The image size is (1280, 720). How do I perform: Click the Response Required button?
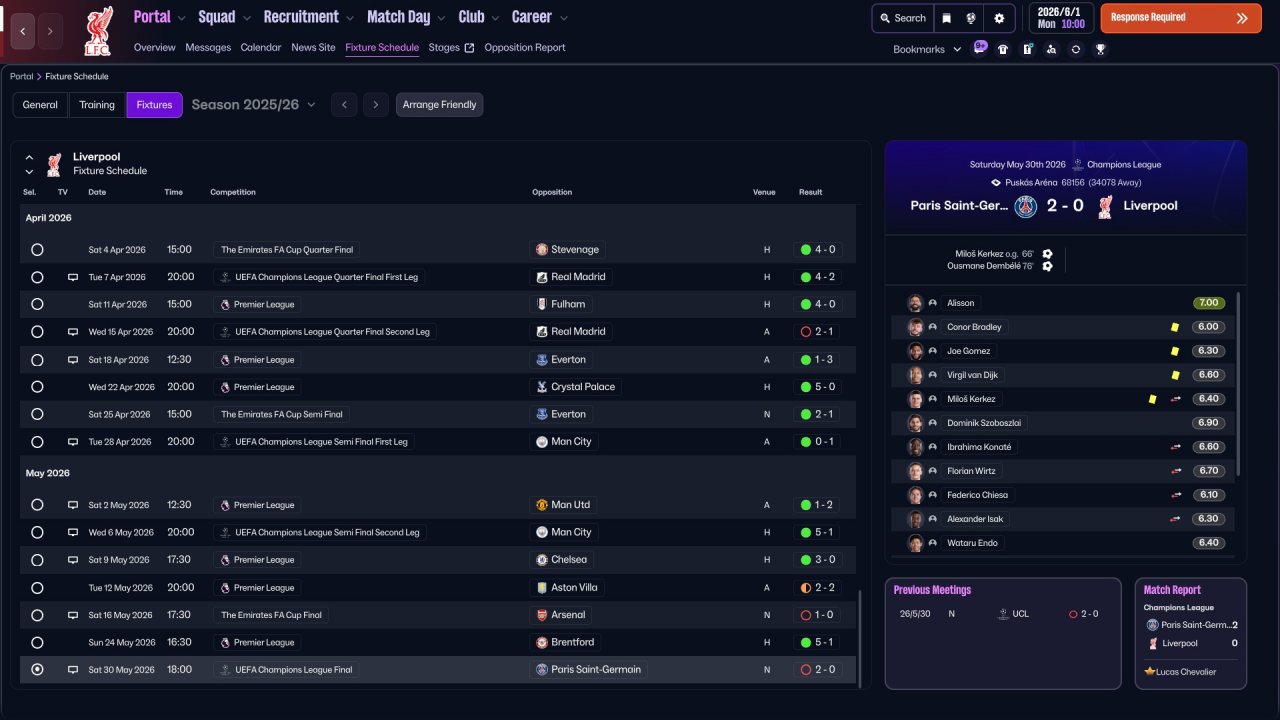click(x=1181, y=18)
